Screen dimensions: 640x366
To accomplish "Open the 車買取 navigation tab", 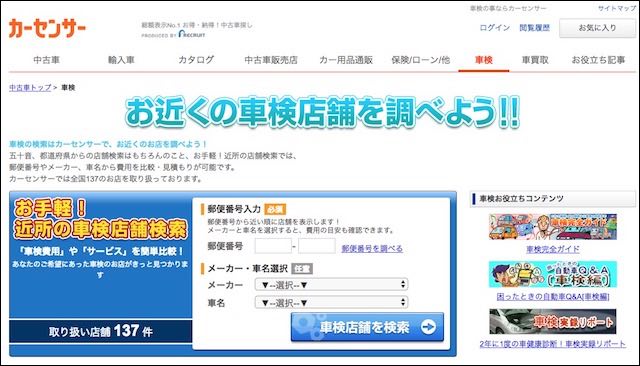I will [535, 60].
